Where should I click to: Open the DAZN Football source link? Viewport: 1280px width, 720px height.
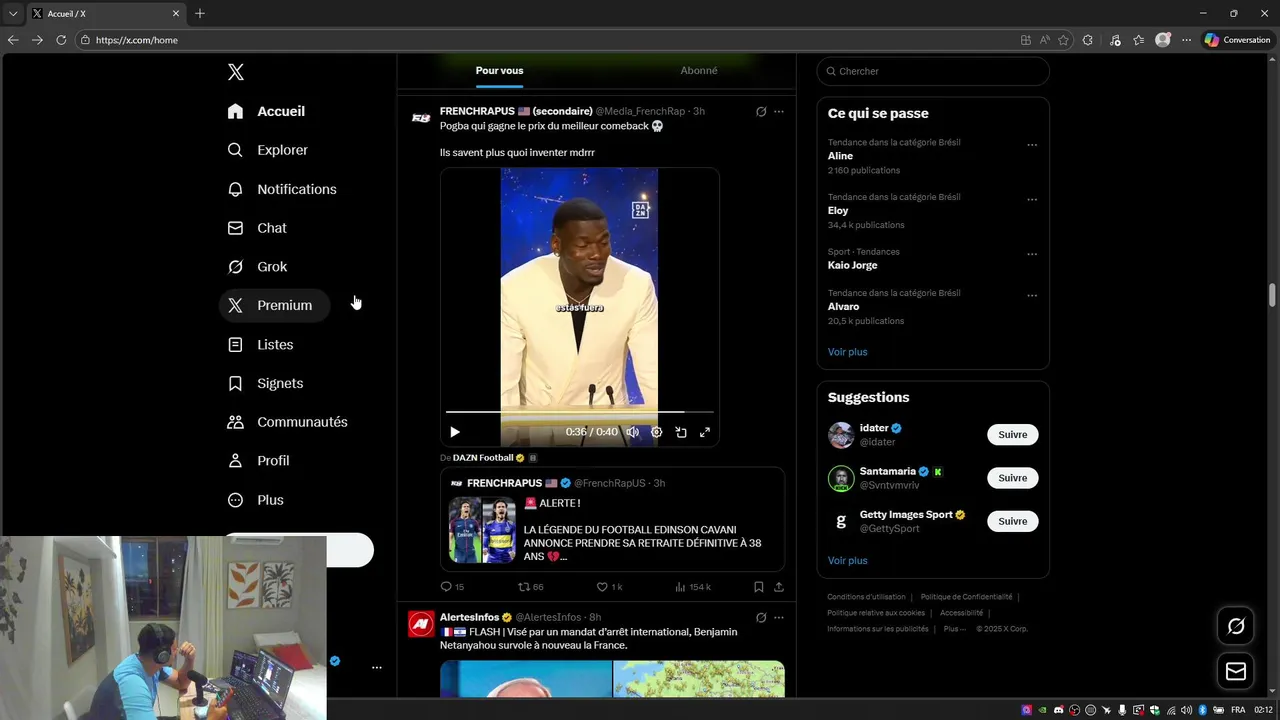(x=483, y=458)
